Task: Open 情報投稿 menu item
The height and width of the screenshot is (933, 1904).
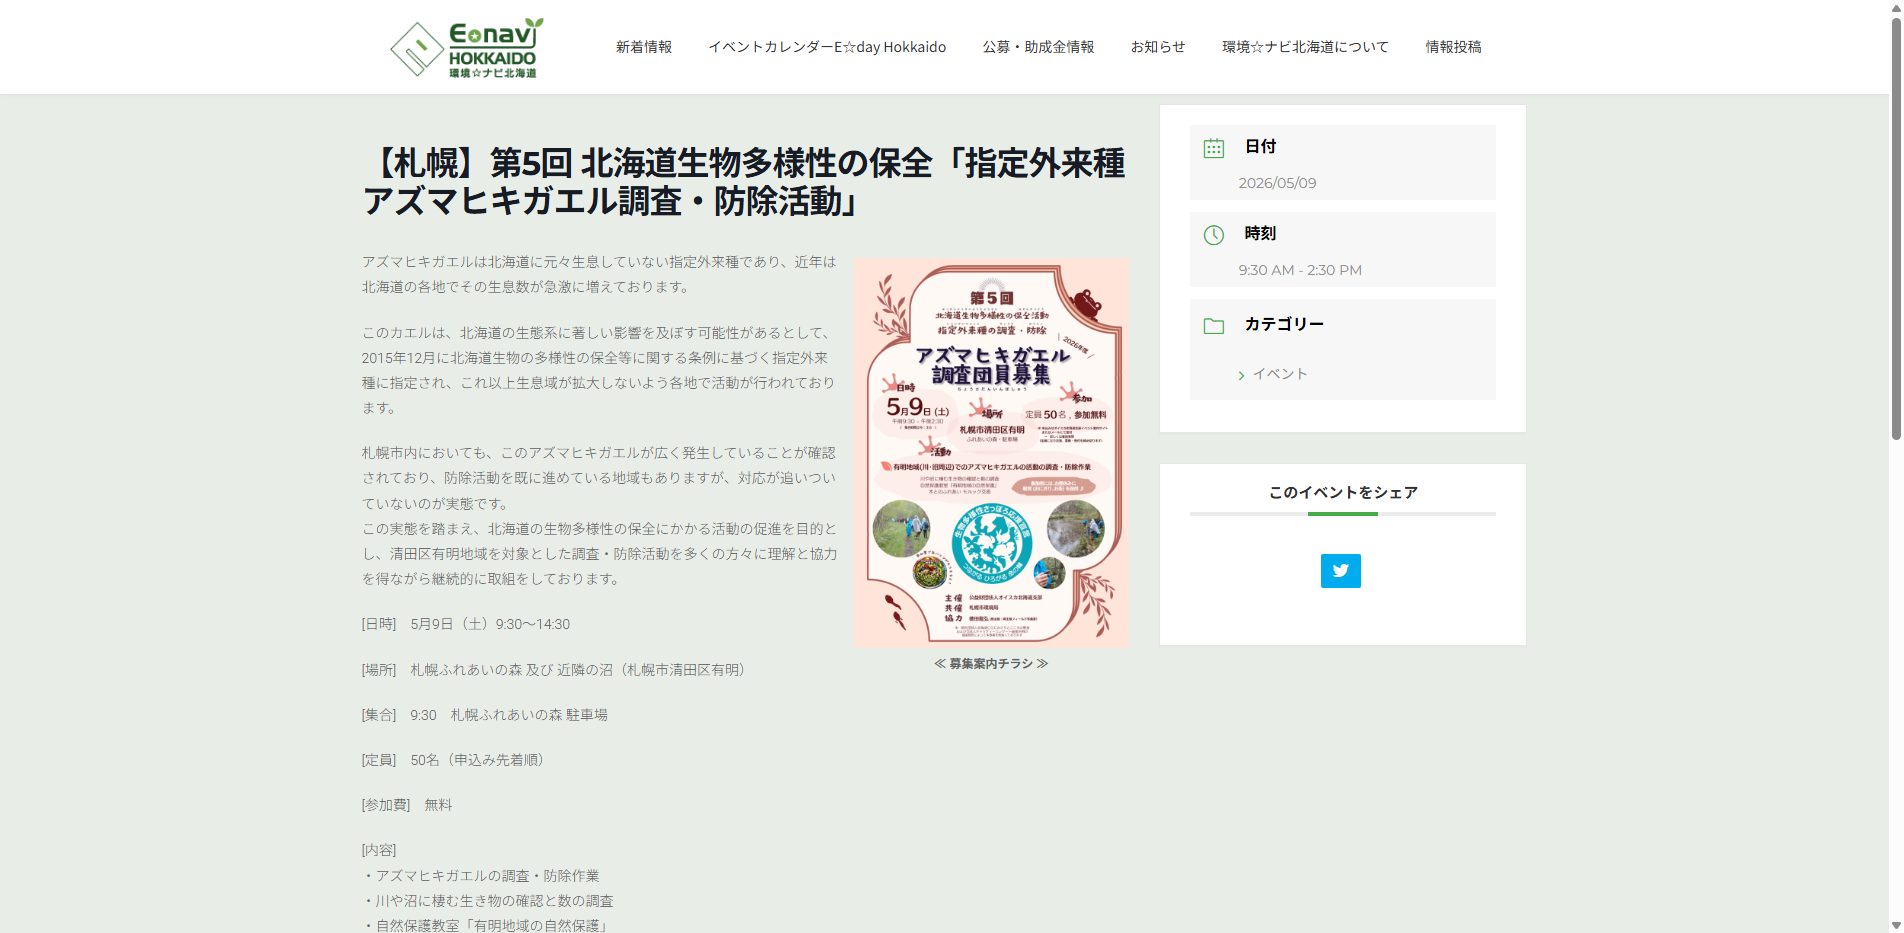Action: coord(1453,47)
